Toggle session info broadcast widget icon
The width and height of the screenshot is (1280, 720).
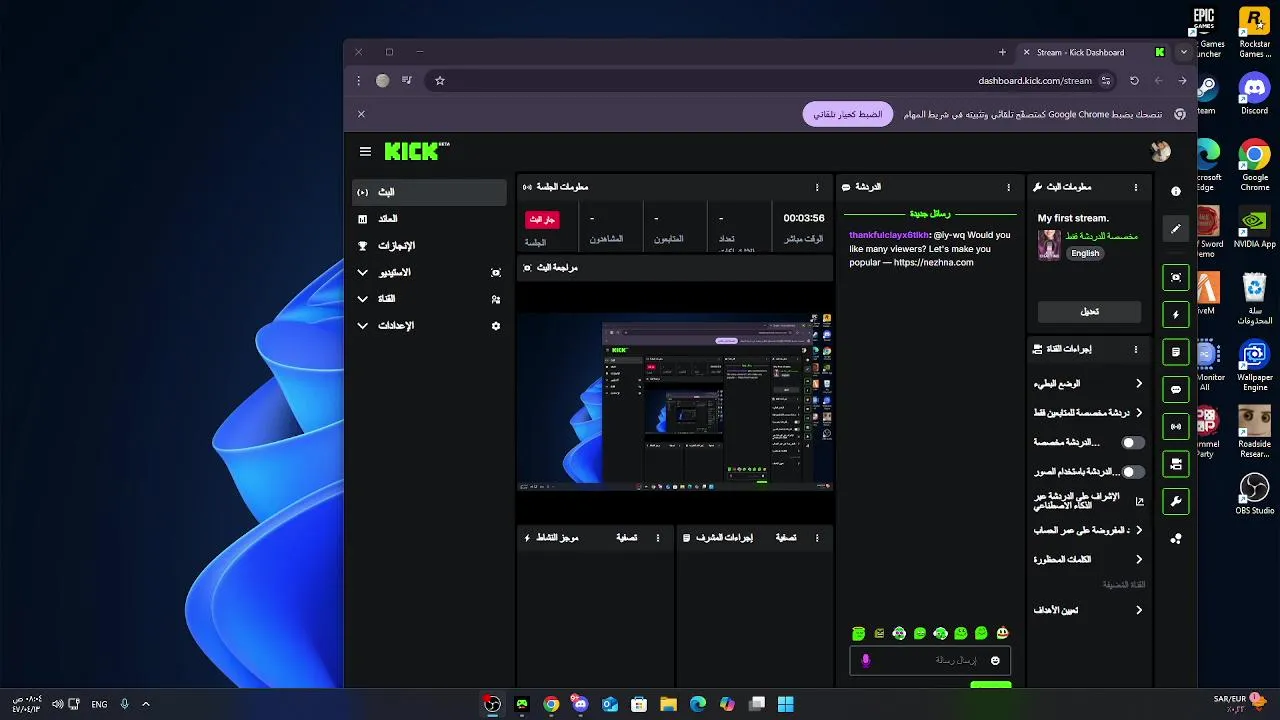point(1176,427)
